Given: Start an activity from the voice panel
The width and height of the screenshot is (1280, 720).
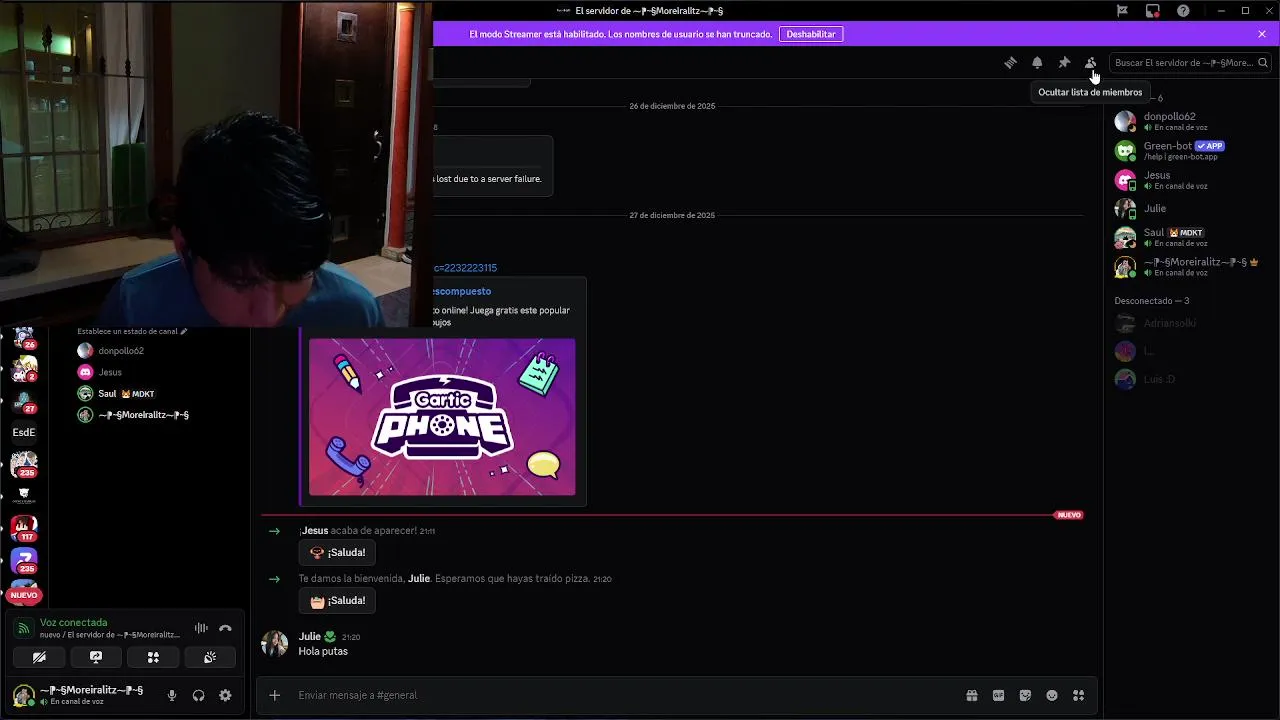Looking at the screenshot, I should coord(153,657).
